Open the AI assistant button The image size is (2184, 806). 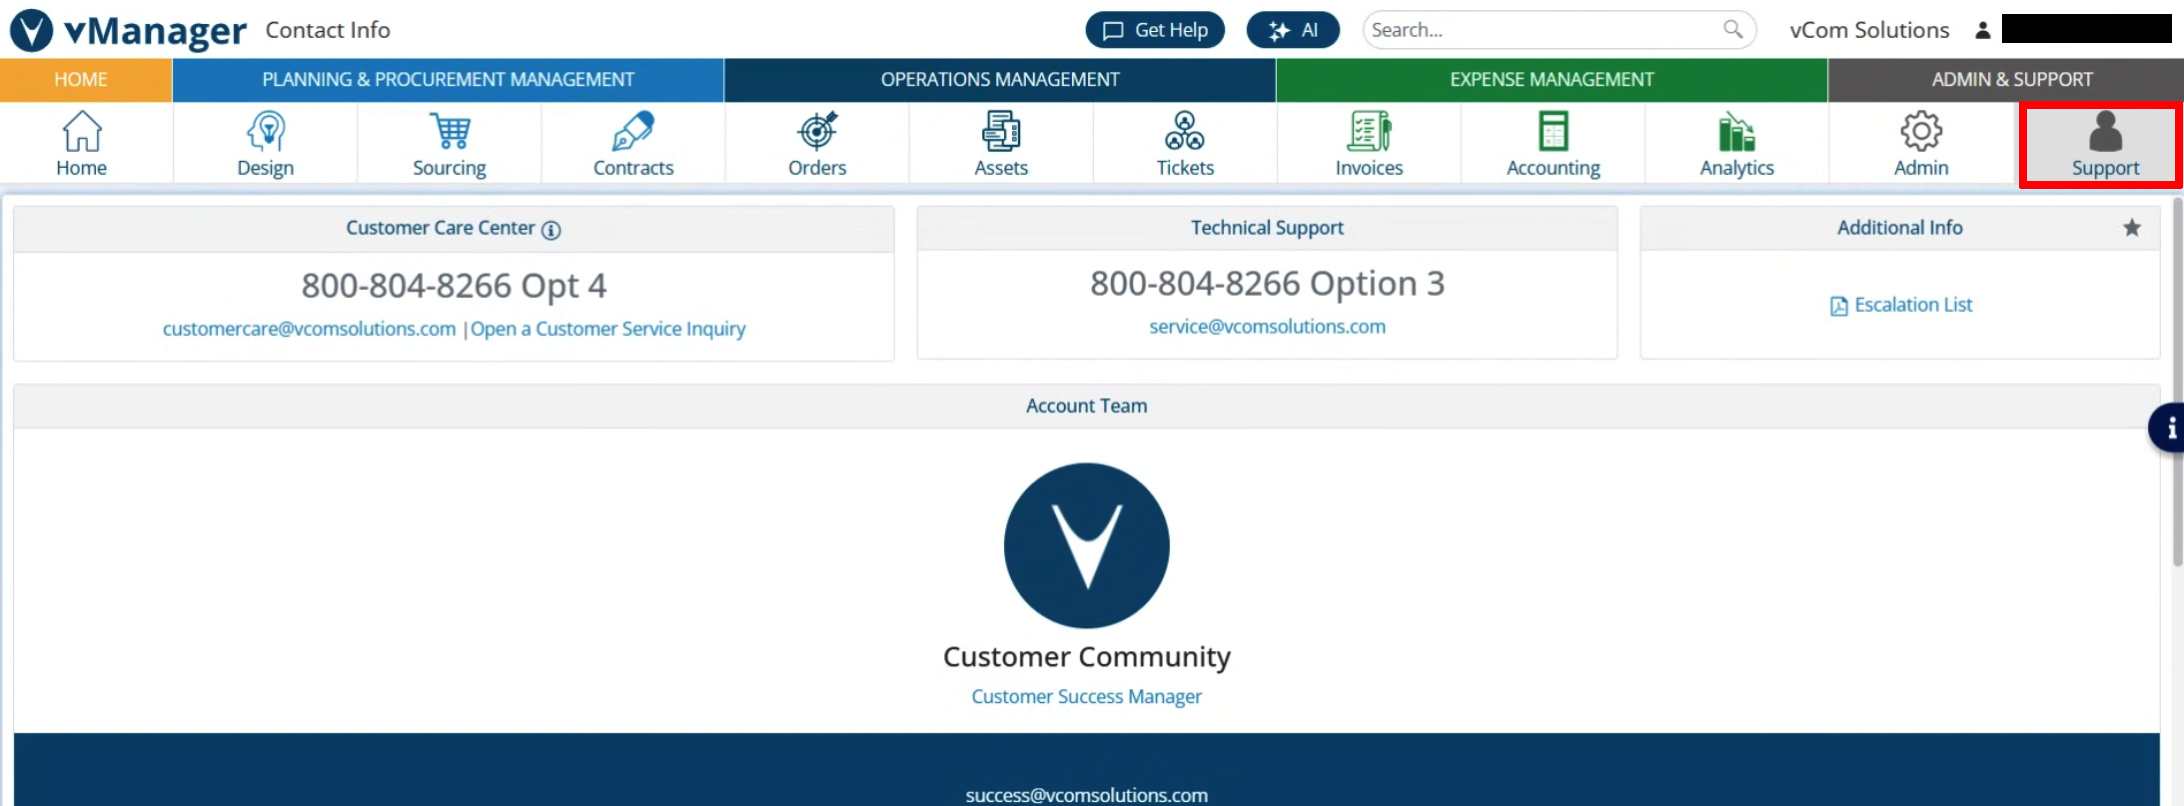click(1293, 30)
